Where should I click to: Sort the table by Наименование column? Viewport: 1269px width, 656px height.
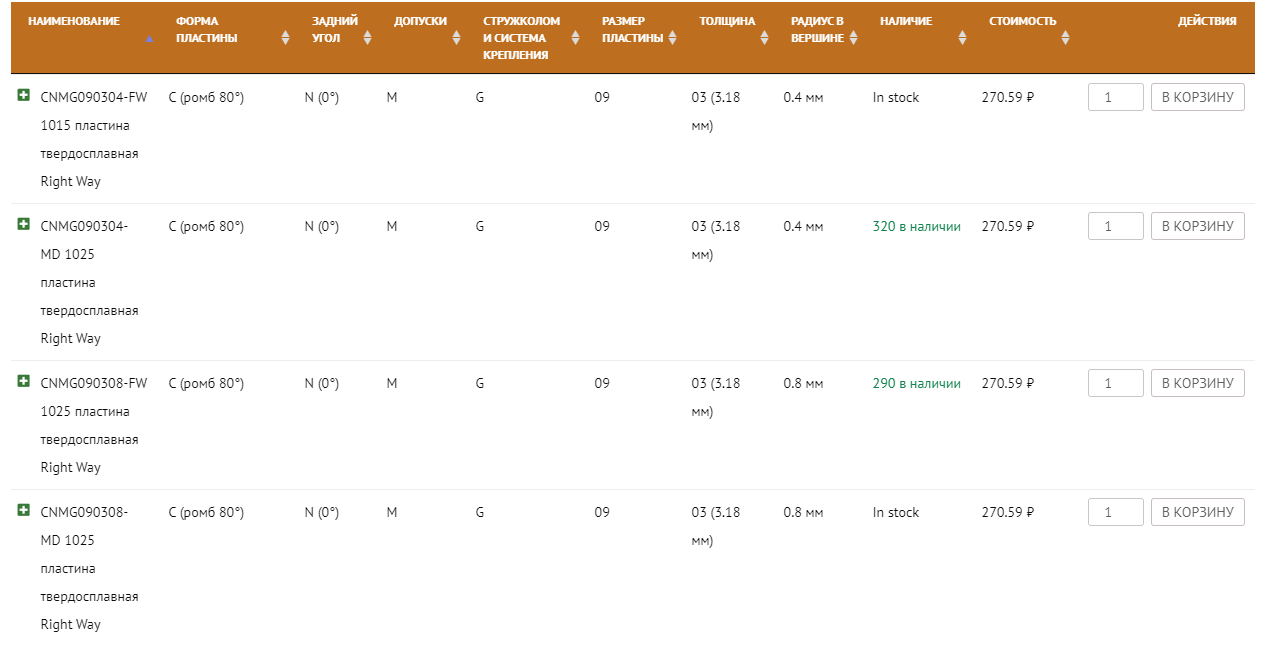pos(149,39)
